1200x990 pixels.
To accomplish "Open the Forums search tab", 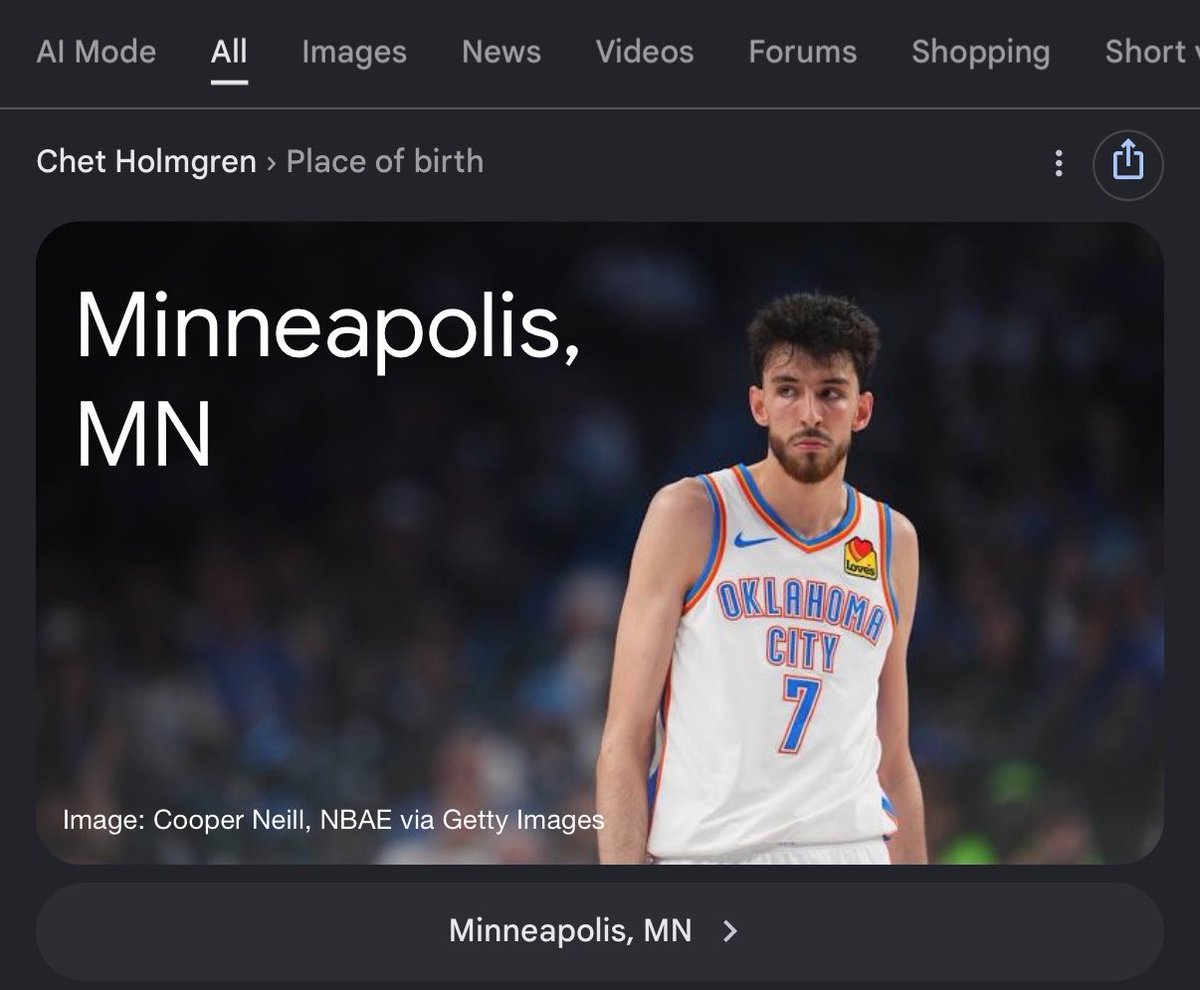I will pos(802,52).
